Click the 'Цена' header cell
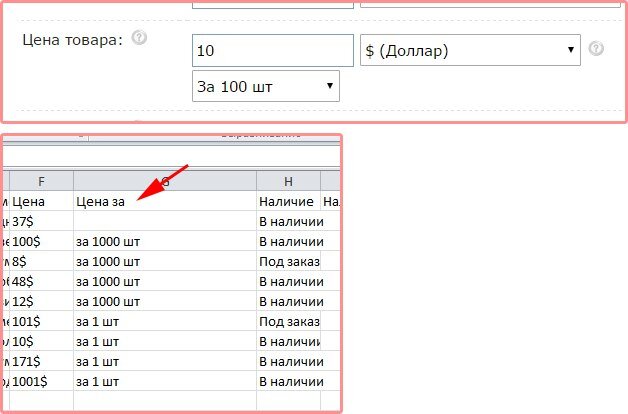The image size is (628, 414). (41, 201)
